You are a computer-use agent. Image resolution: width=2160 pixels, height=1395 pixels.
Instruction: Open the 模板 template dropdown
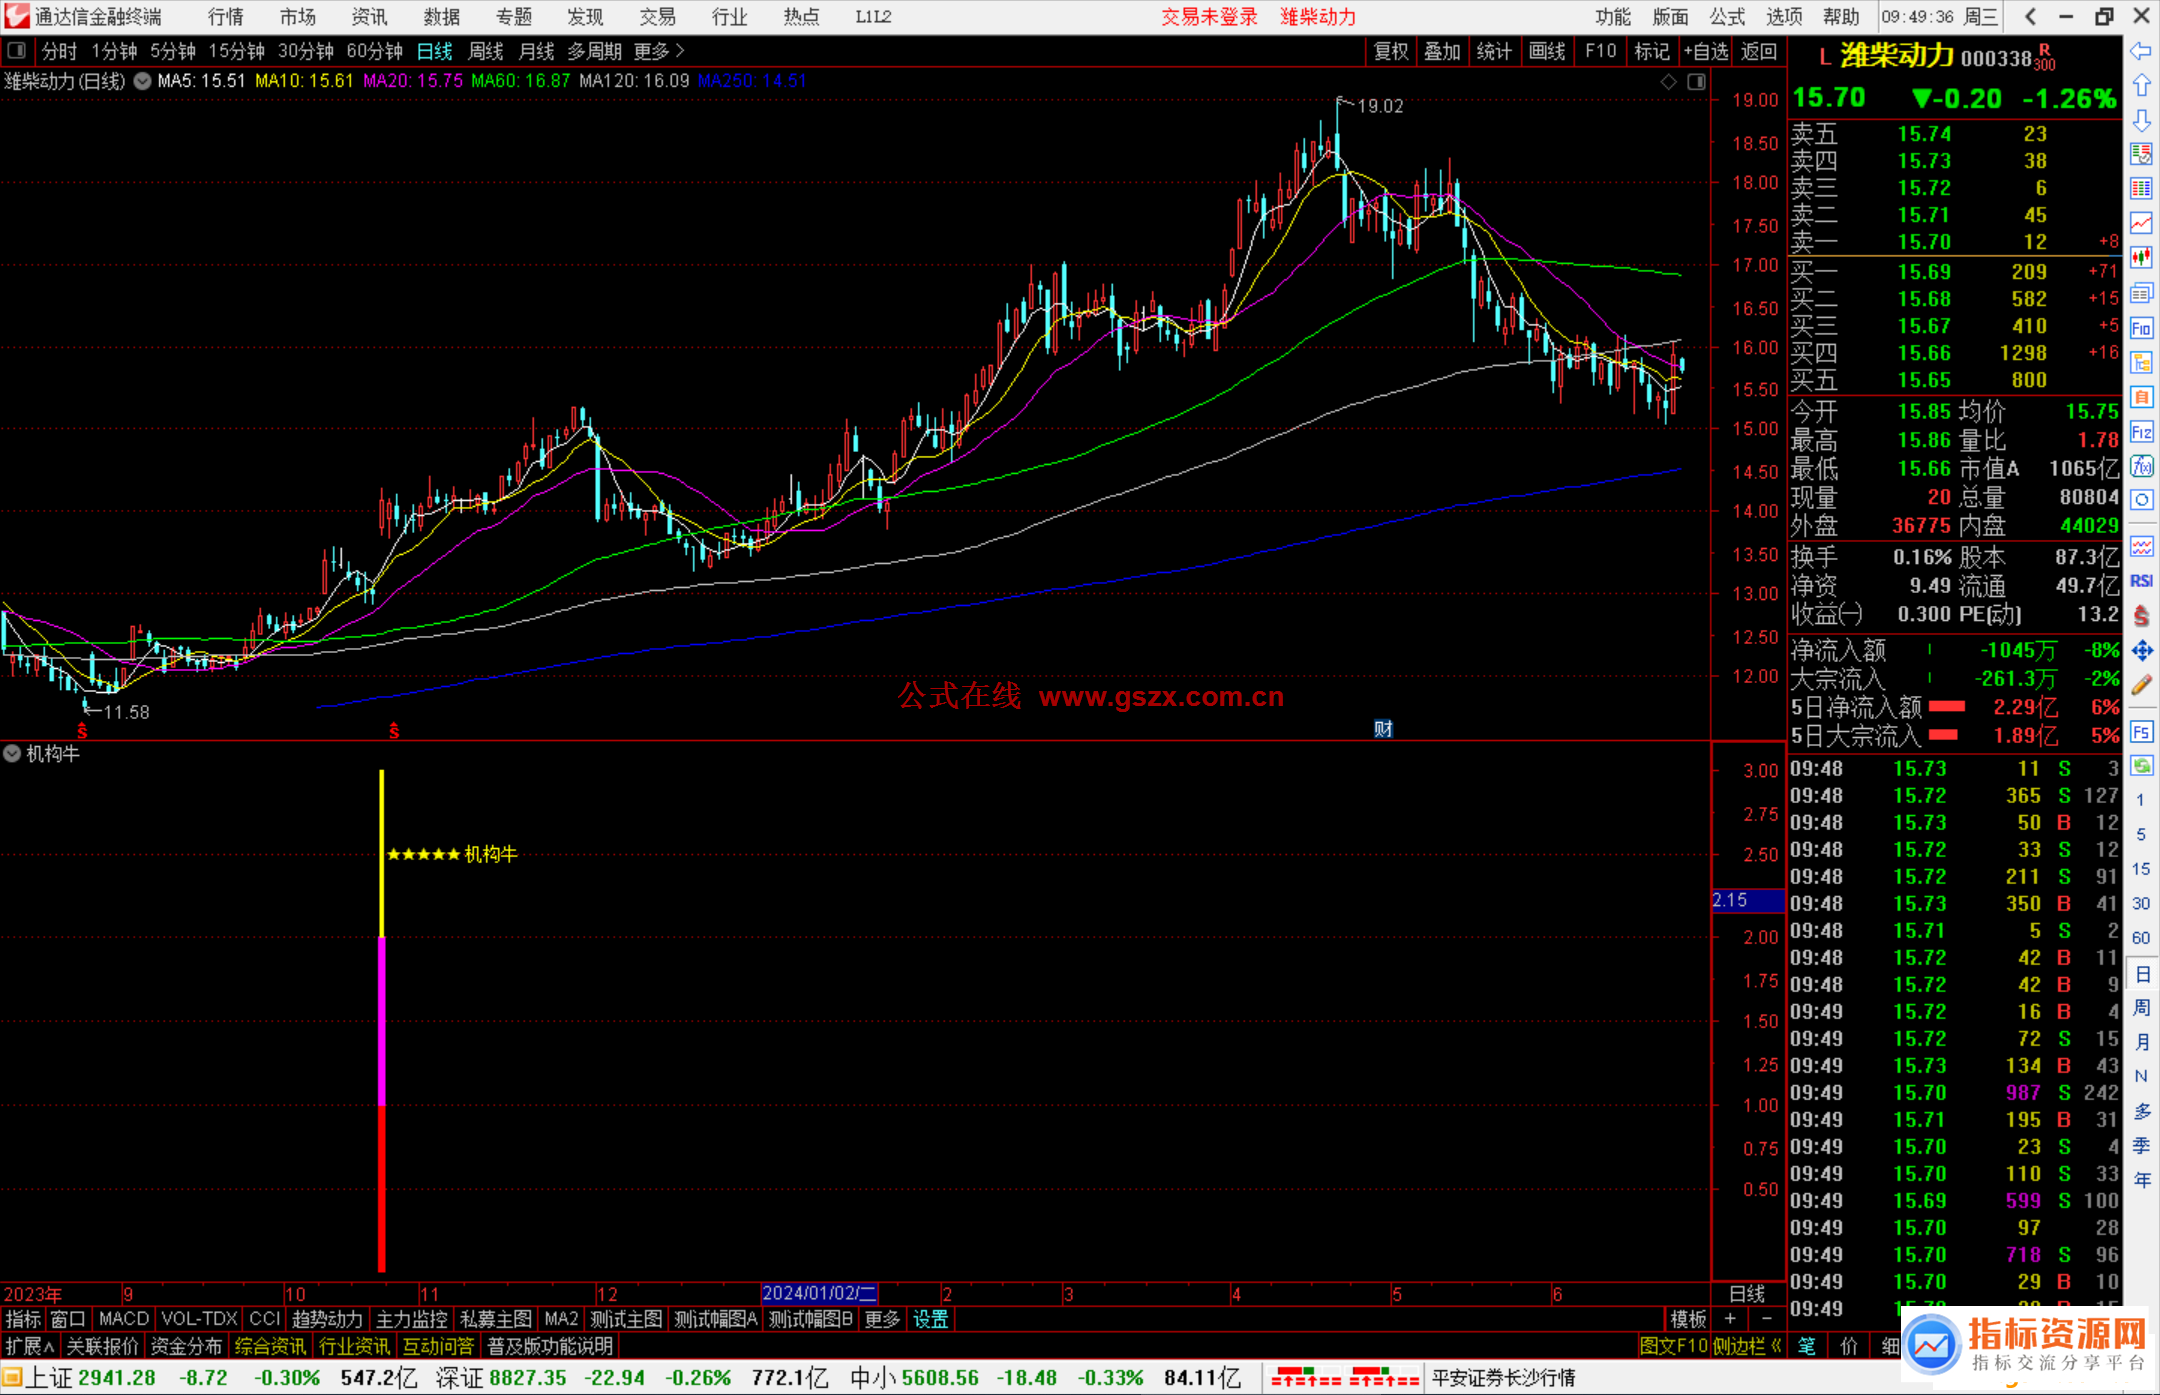1688,1319
